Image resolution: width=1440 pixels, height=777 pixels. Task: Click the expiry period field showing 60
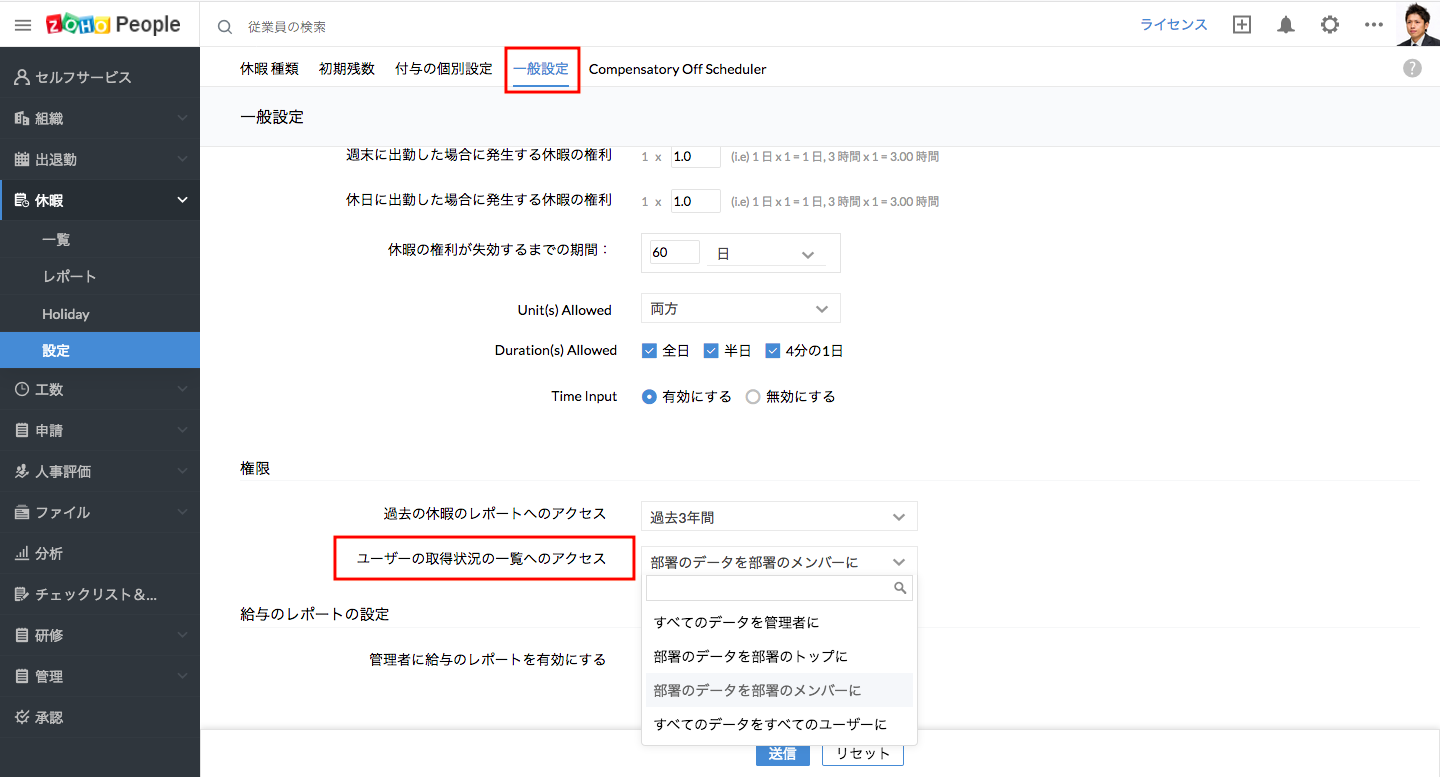[674, 253]
